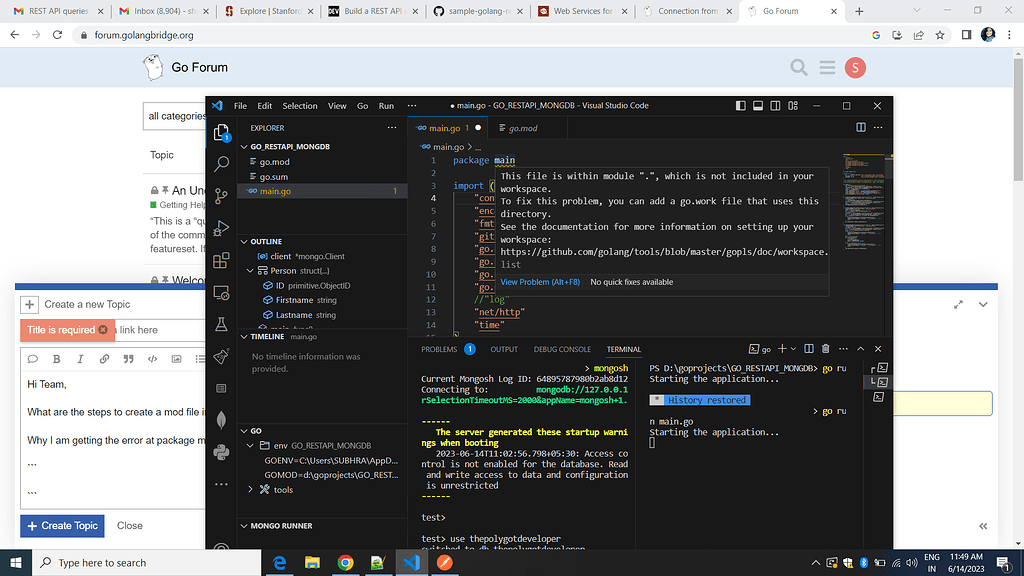Open the Source Control view

click(221, 195)
